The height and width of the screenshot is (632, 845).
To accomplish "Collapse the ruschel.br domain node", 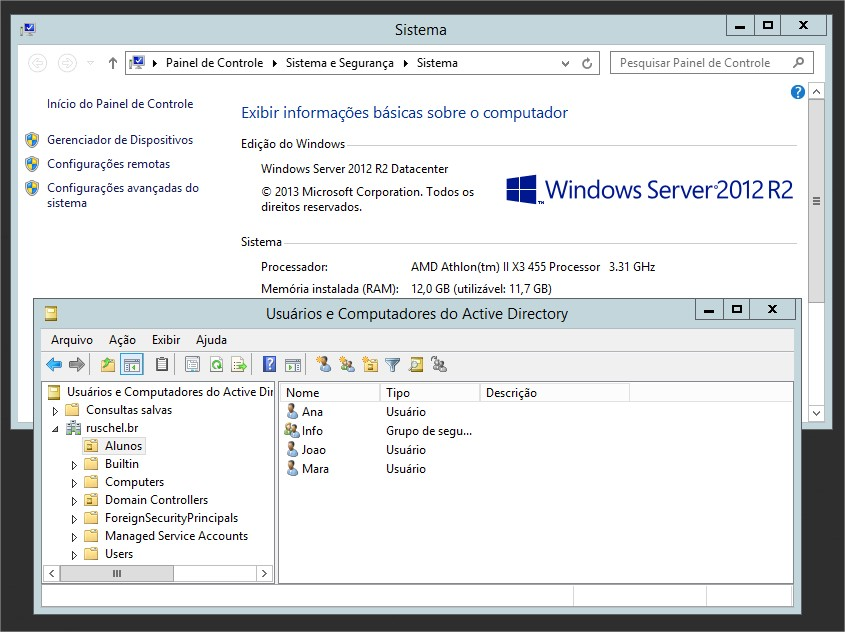I will pos(55,429).
